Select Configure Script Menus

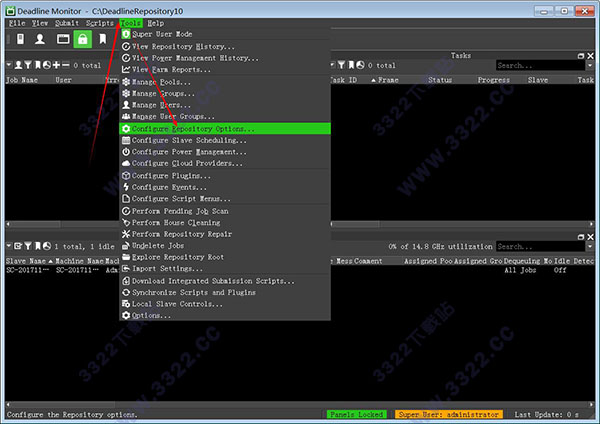[225, 199]
